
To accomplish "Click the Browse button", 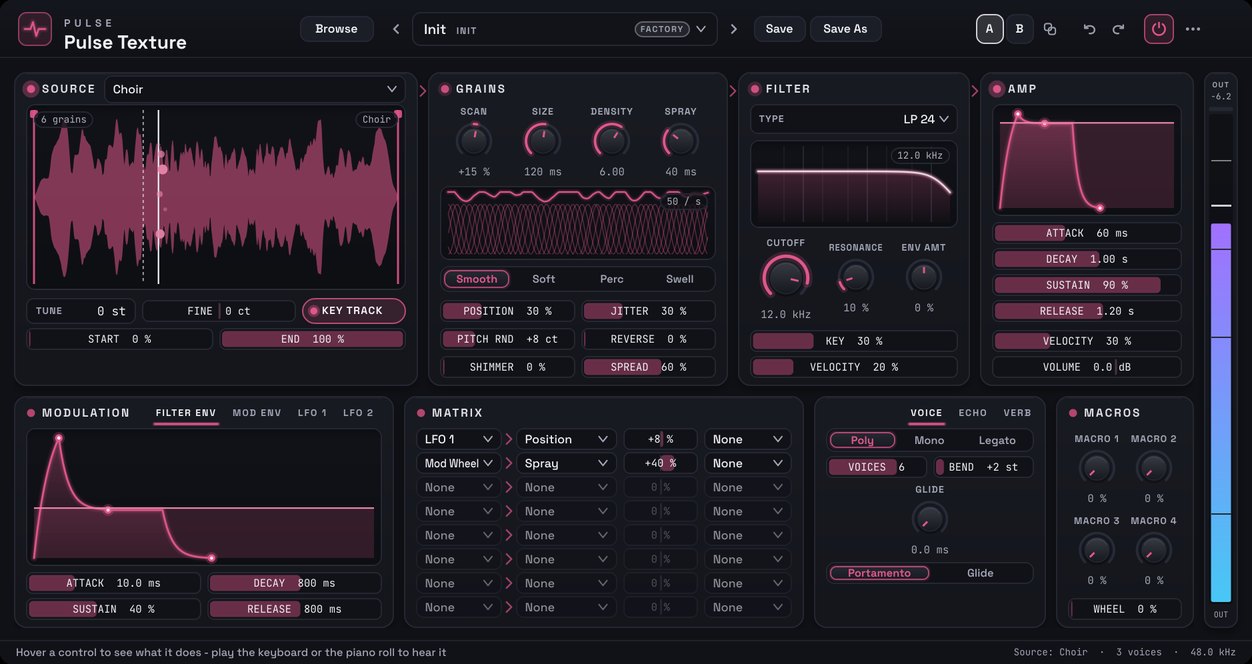I will (x=336, y=29).
